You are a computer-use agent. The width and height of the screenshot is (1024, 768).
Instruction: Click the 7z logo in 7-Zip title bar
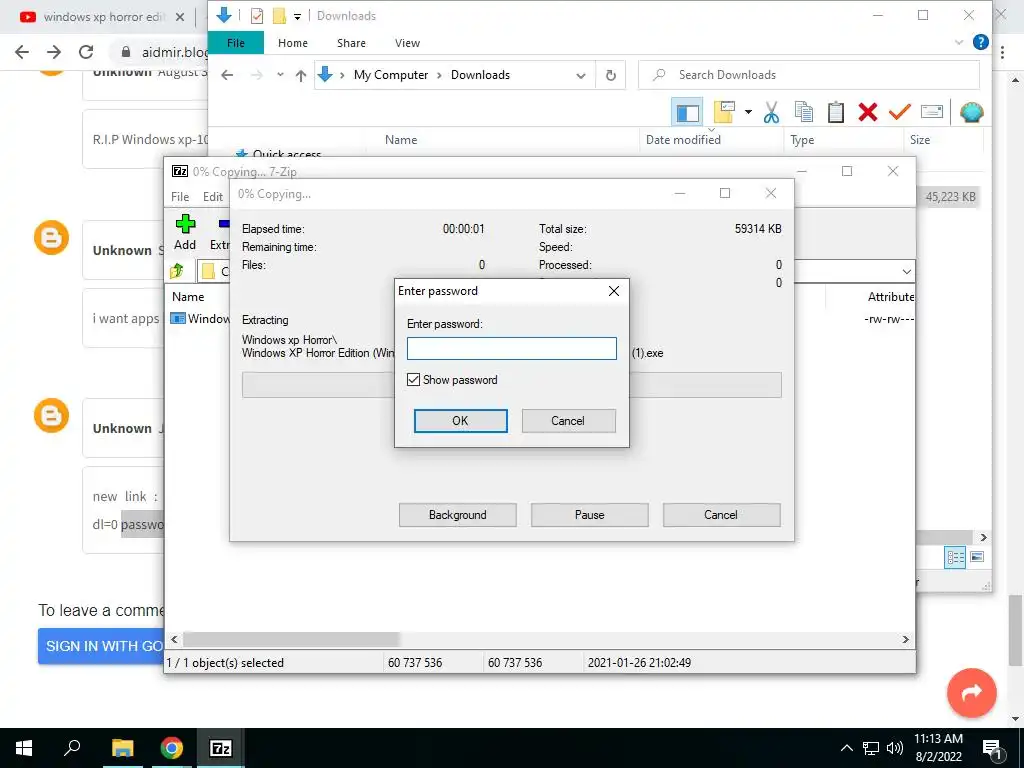coord(180,171)
